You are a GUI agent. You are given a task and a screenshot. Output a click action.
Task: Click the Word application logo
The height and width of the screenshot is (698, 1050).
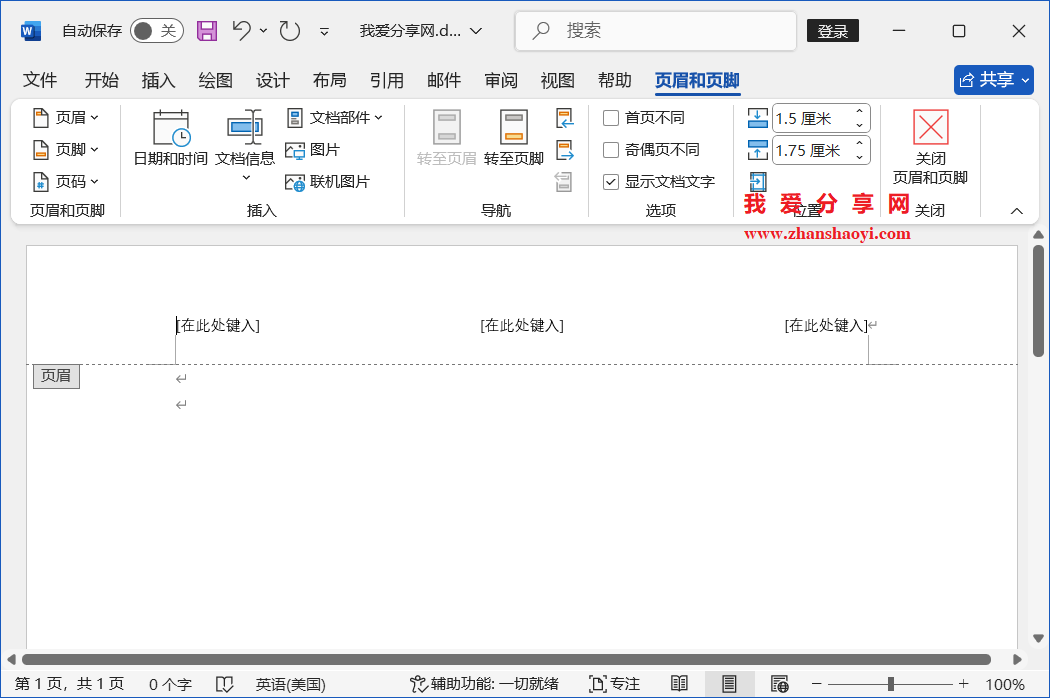coord(31,31)
